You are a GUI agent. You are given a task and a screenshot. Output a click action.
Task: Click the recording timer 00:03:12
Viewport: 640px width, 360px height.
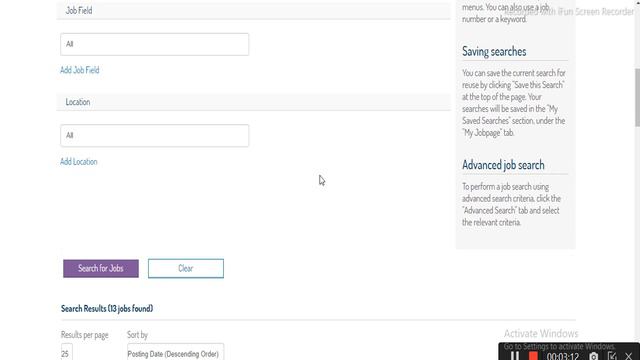[x=562, y=356]
